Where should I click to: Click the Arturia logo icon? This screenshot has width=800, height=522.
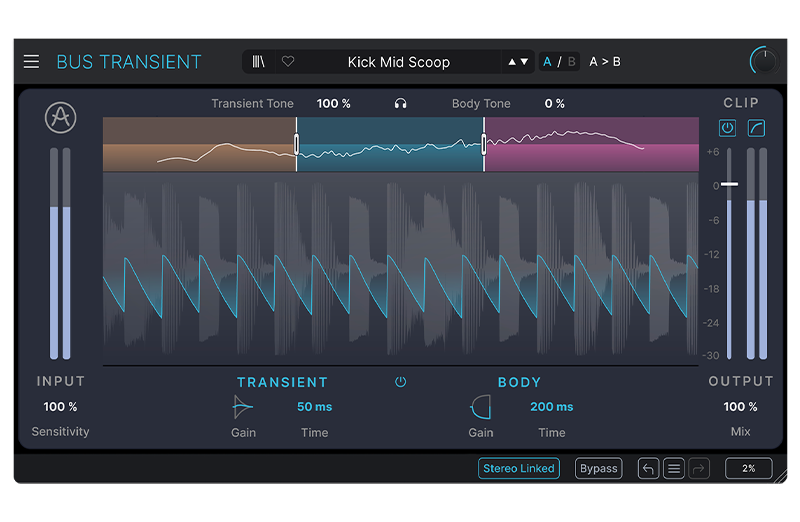tap(61, 118)
